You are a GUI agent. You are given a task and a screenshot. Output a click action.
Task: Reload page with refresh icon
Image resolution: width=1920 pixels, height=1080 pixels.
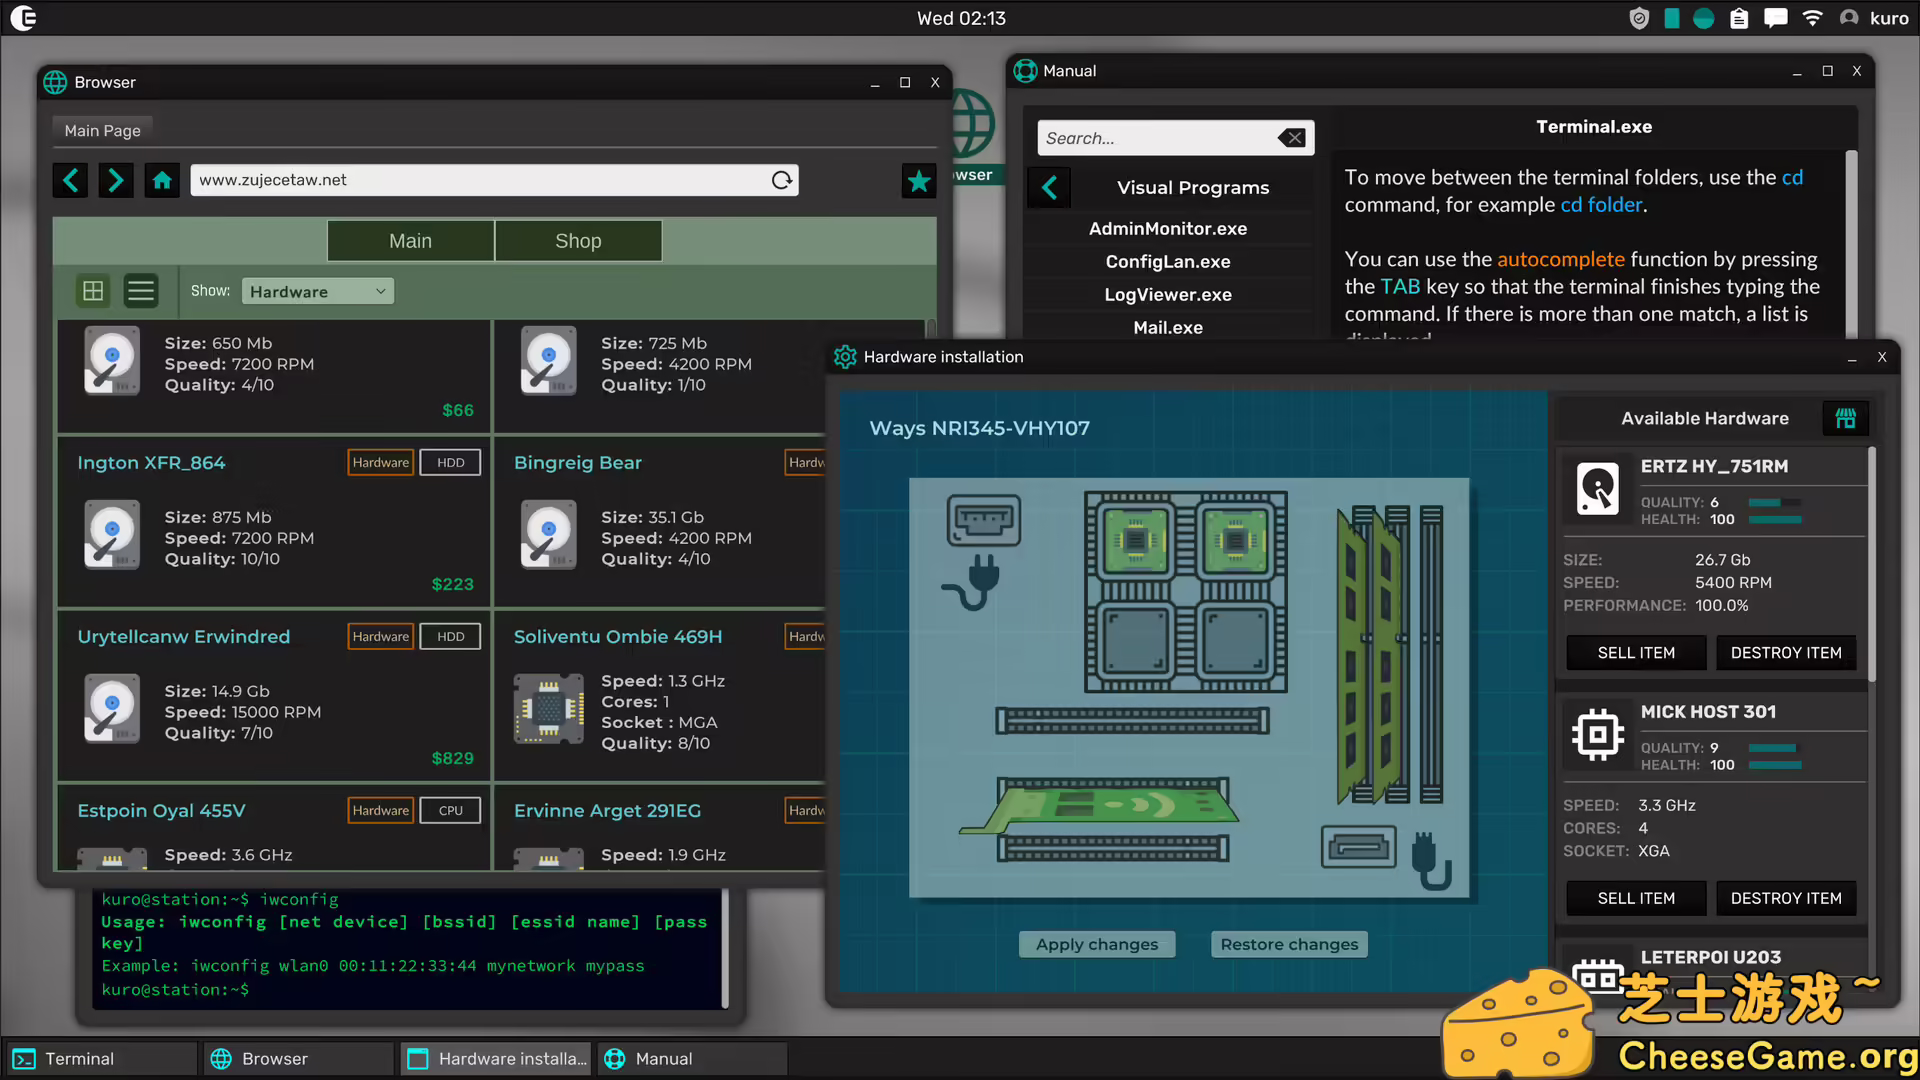point(782,180)
